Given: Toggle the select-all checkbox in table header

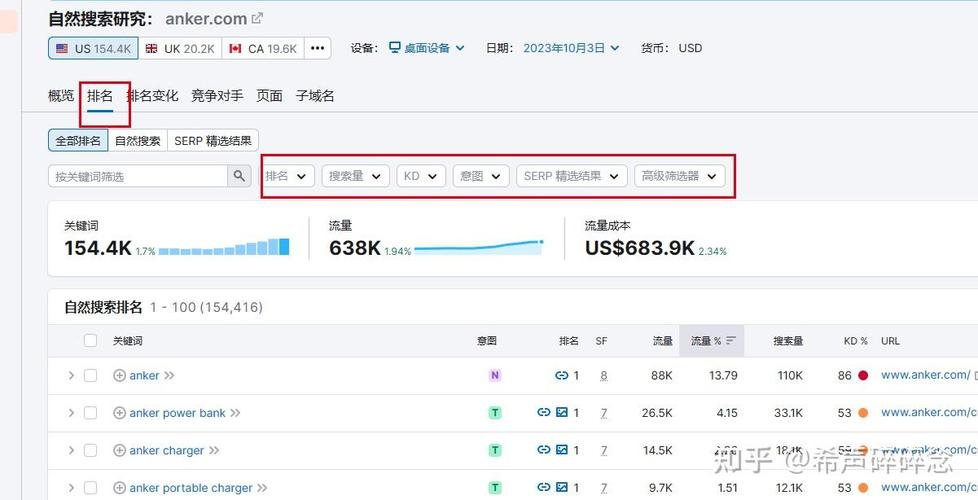Looking at the screenshot, I should click(x=90, y=340).
